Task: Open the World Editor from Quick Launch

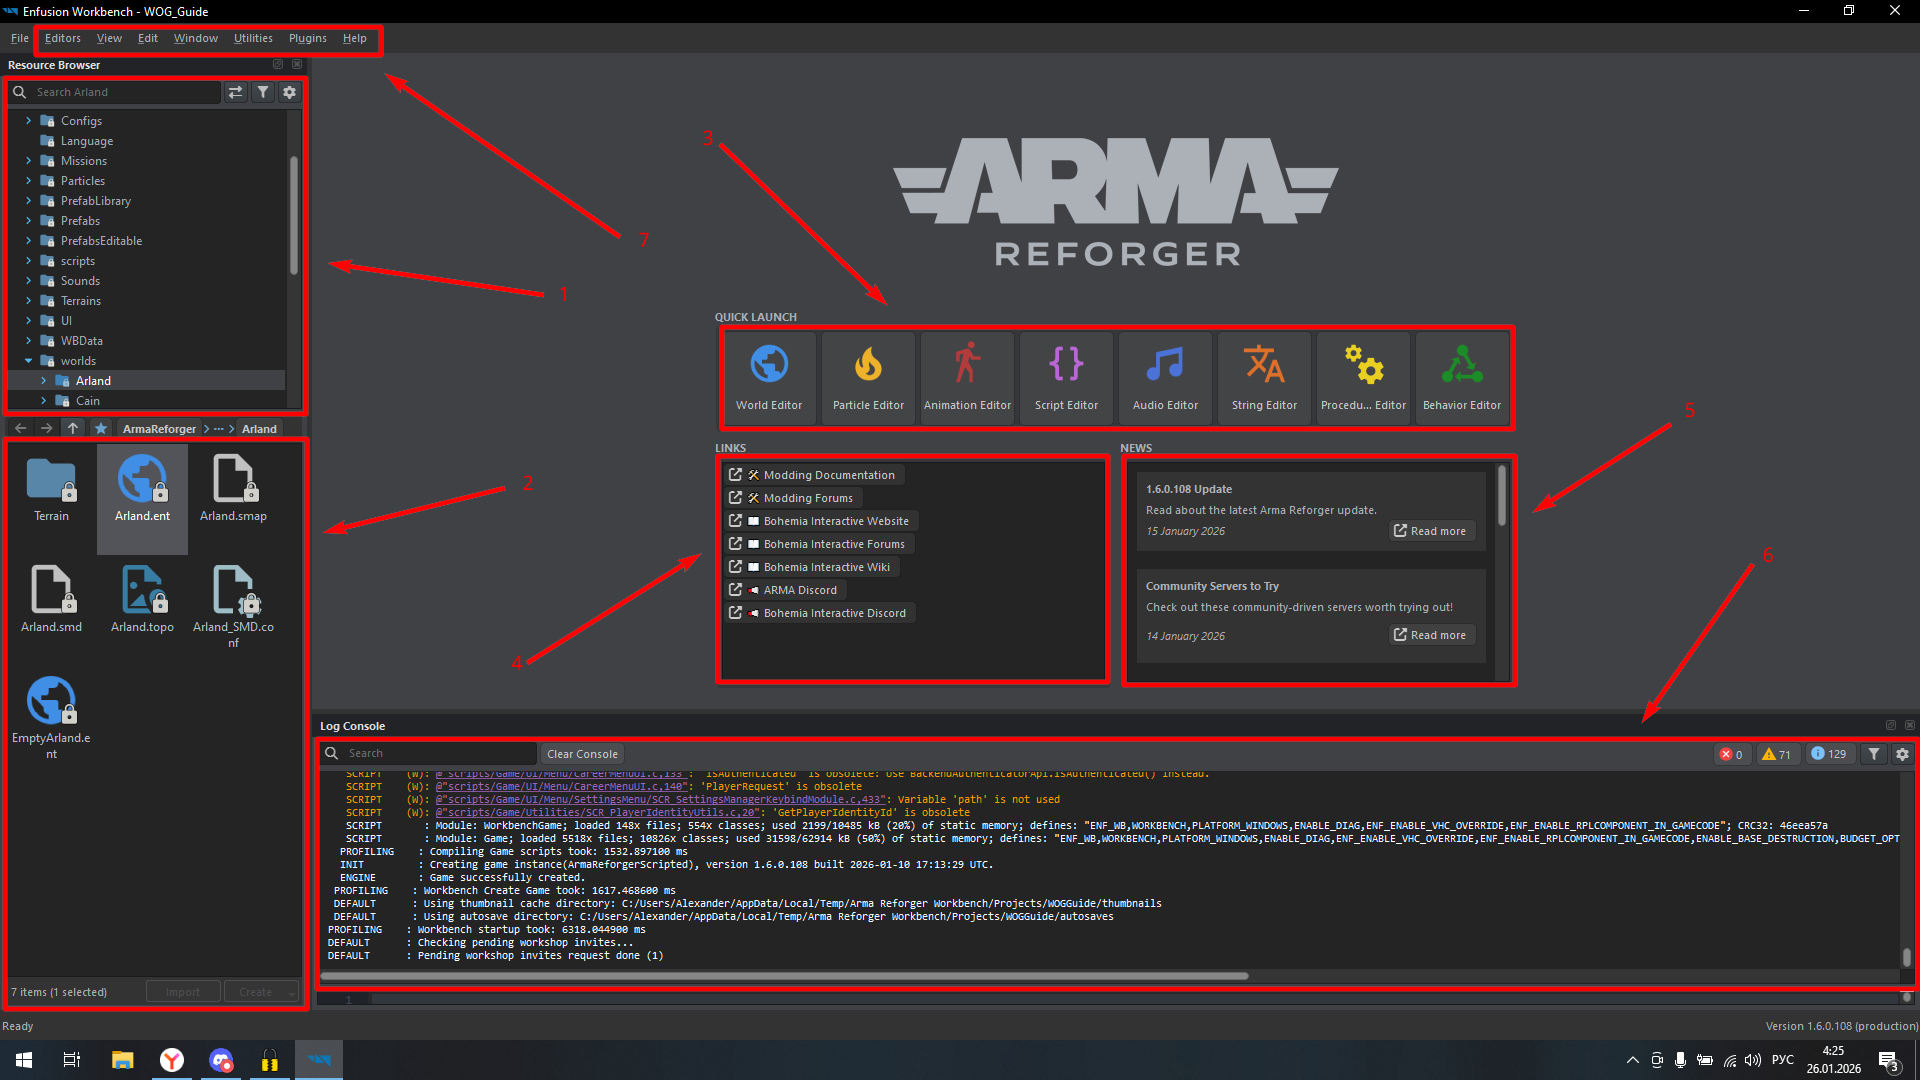Action: click(x=769, y=378)
